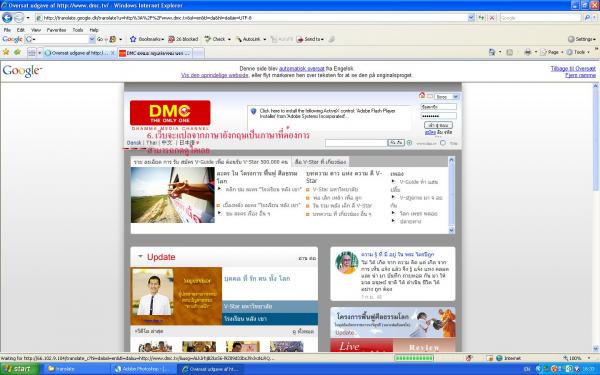Open the Favorites menu

(x=56, y=30)
